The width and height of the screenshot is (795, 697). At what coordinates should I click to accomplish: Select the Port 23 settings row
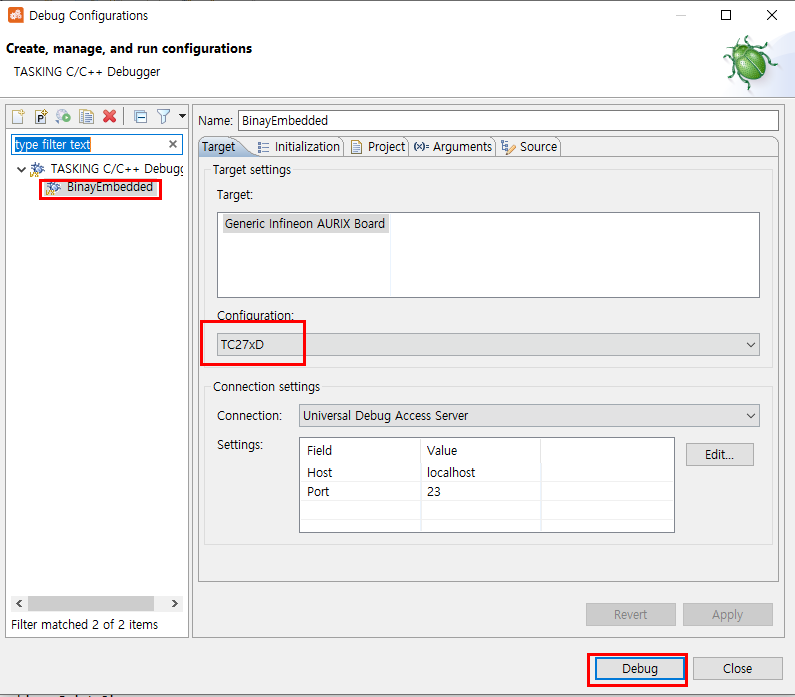(x=486, y=492)
